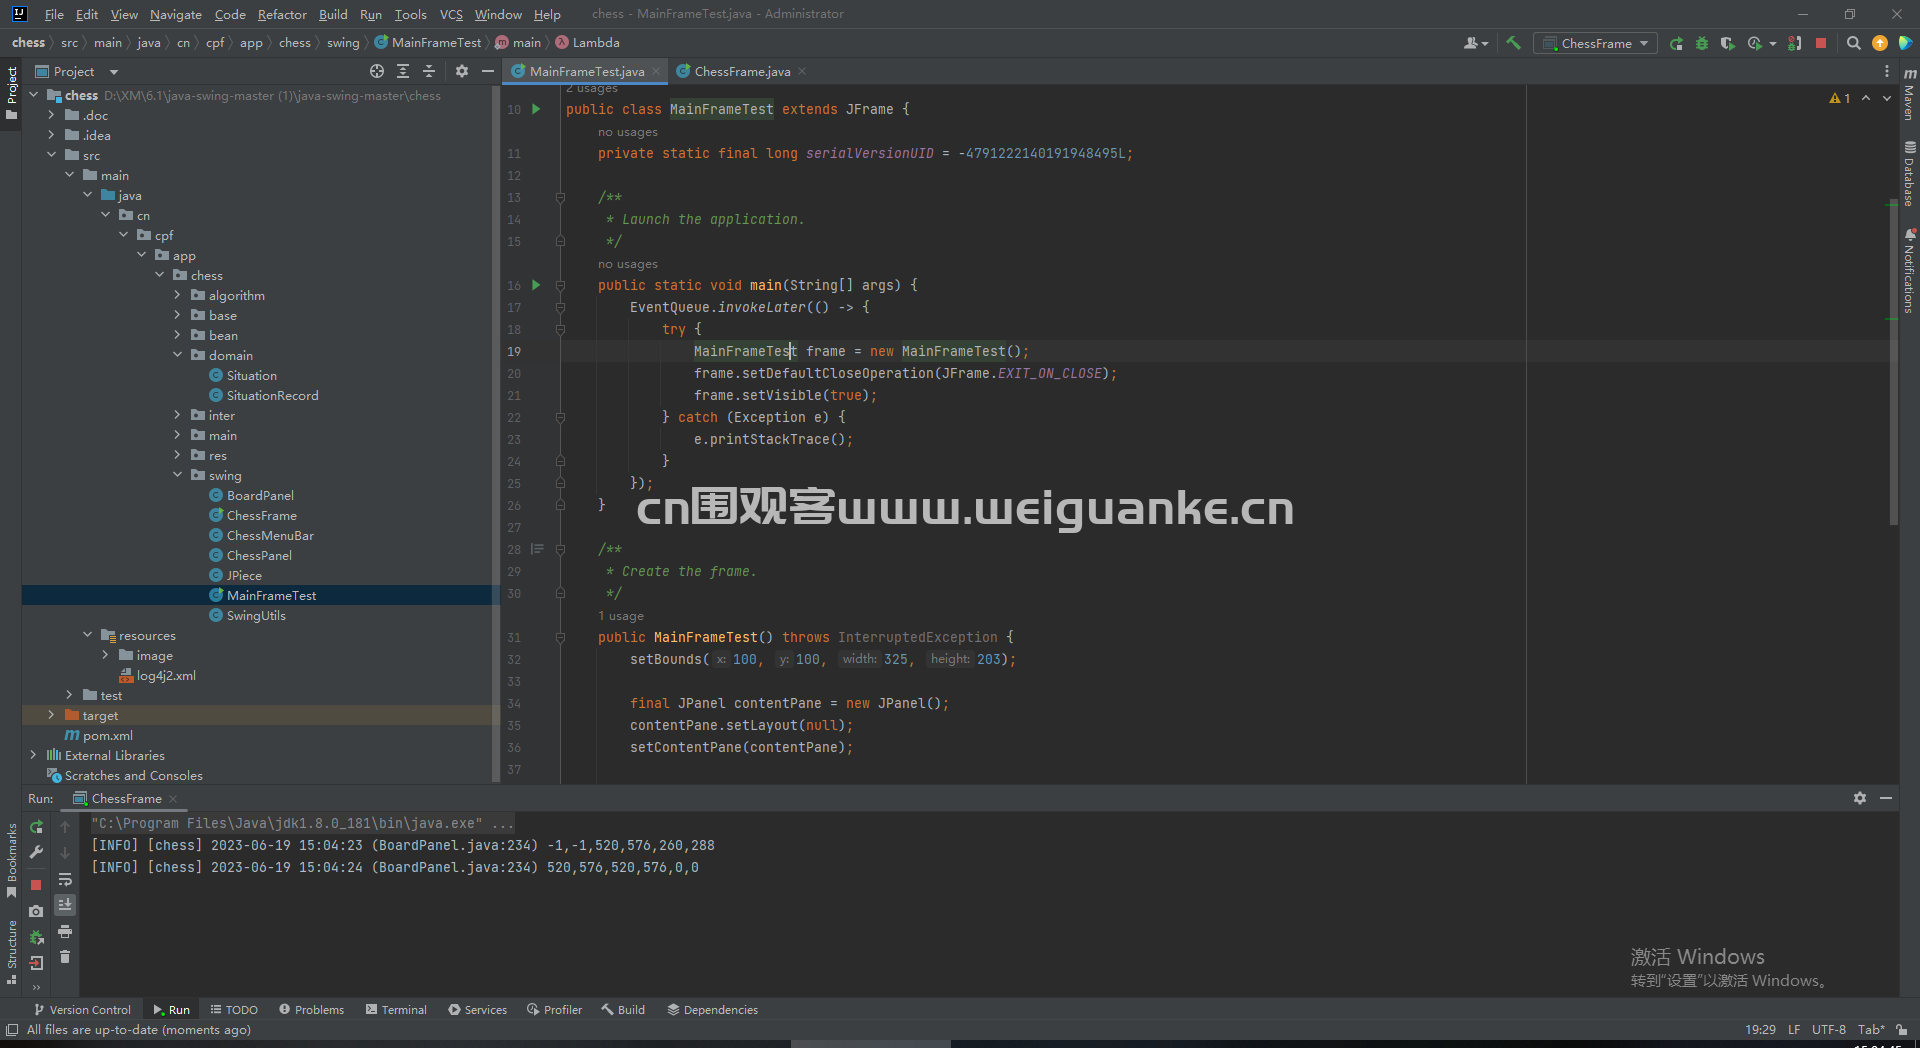Click the UTF-8 encoding status item
This screenshot has width=1920, height=1048.
(x=1828, y=1030)
